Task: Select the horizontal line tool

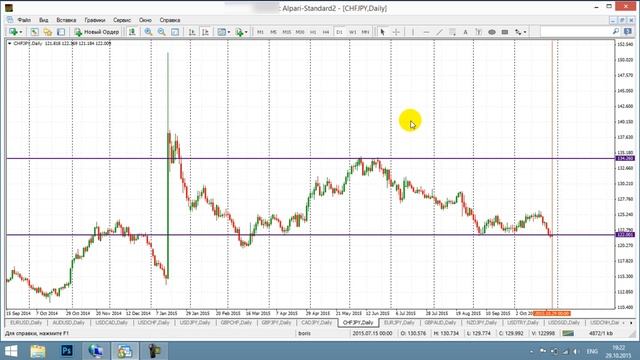Action: tap(426, 32)
